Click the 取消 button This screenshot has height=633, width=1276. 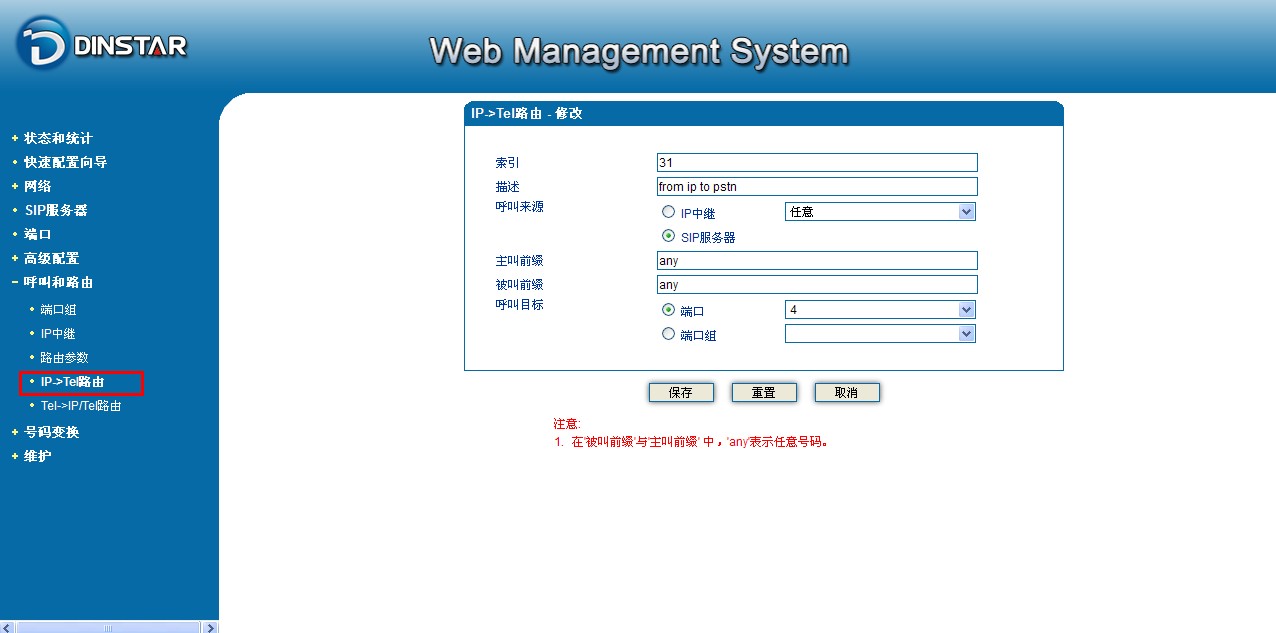(x=847, y=393)
